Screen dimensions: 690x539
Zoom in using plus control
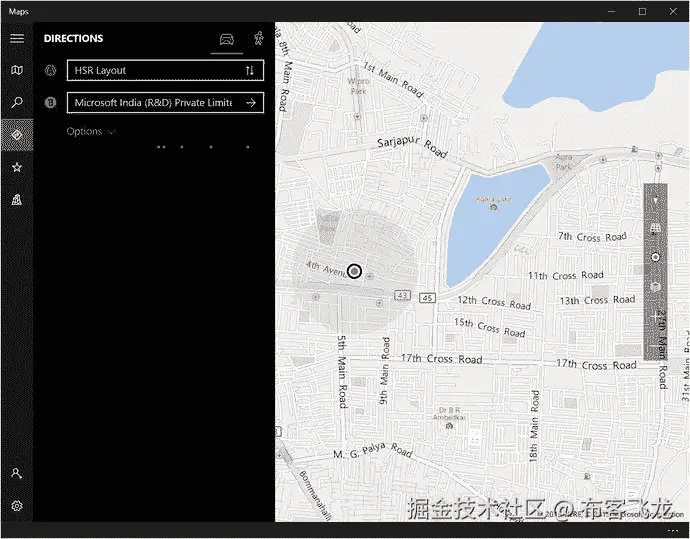pos(655,316)
